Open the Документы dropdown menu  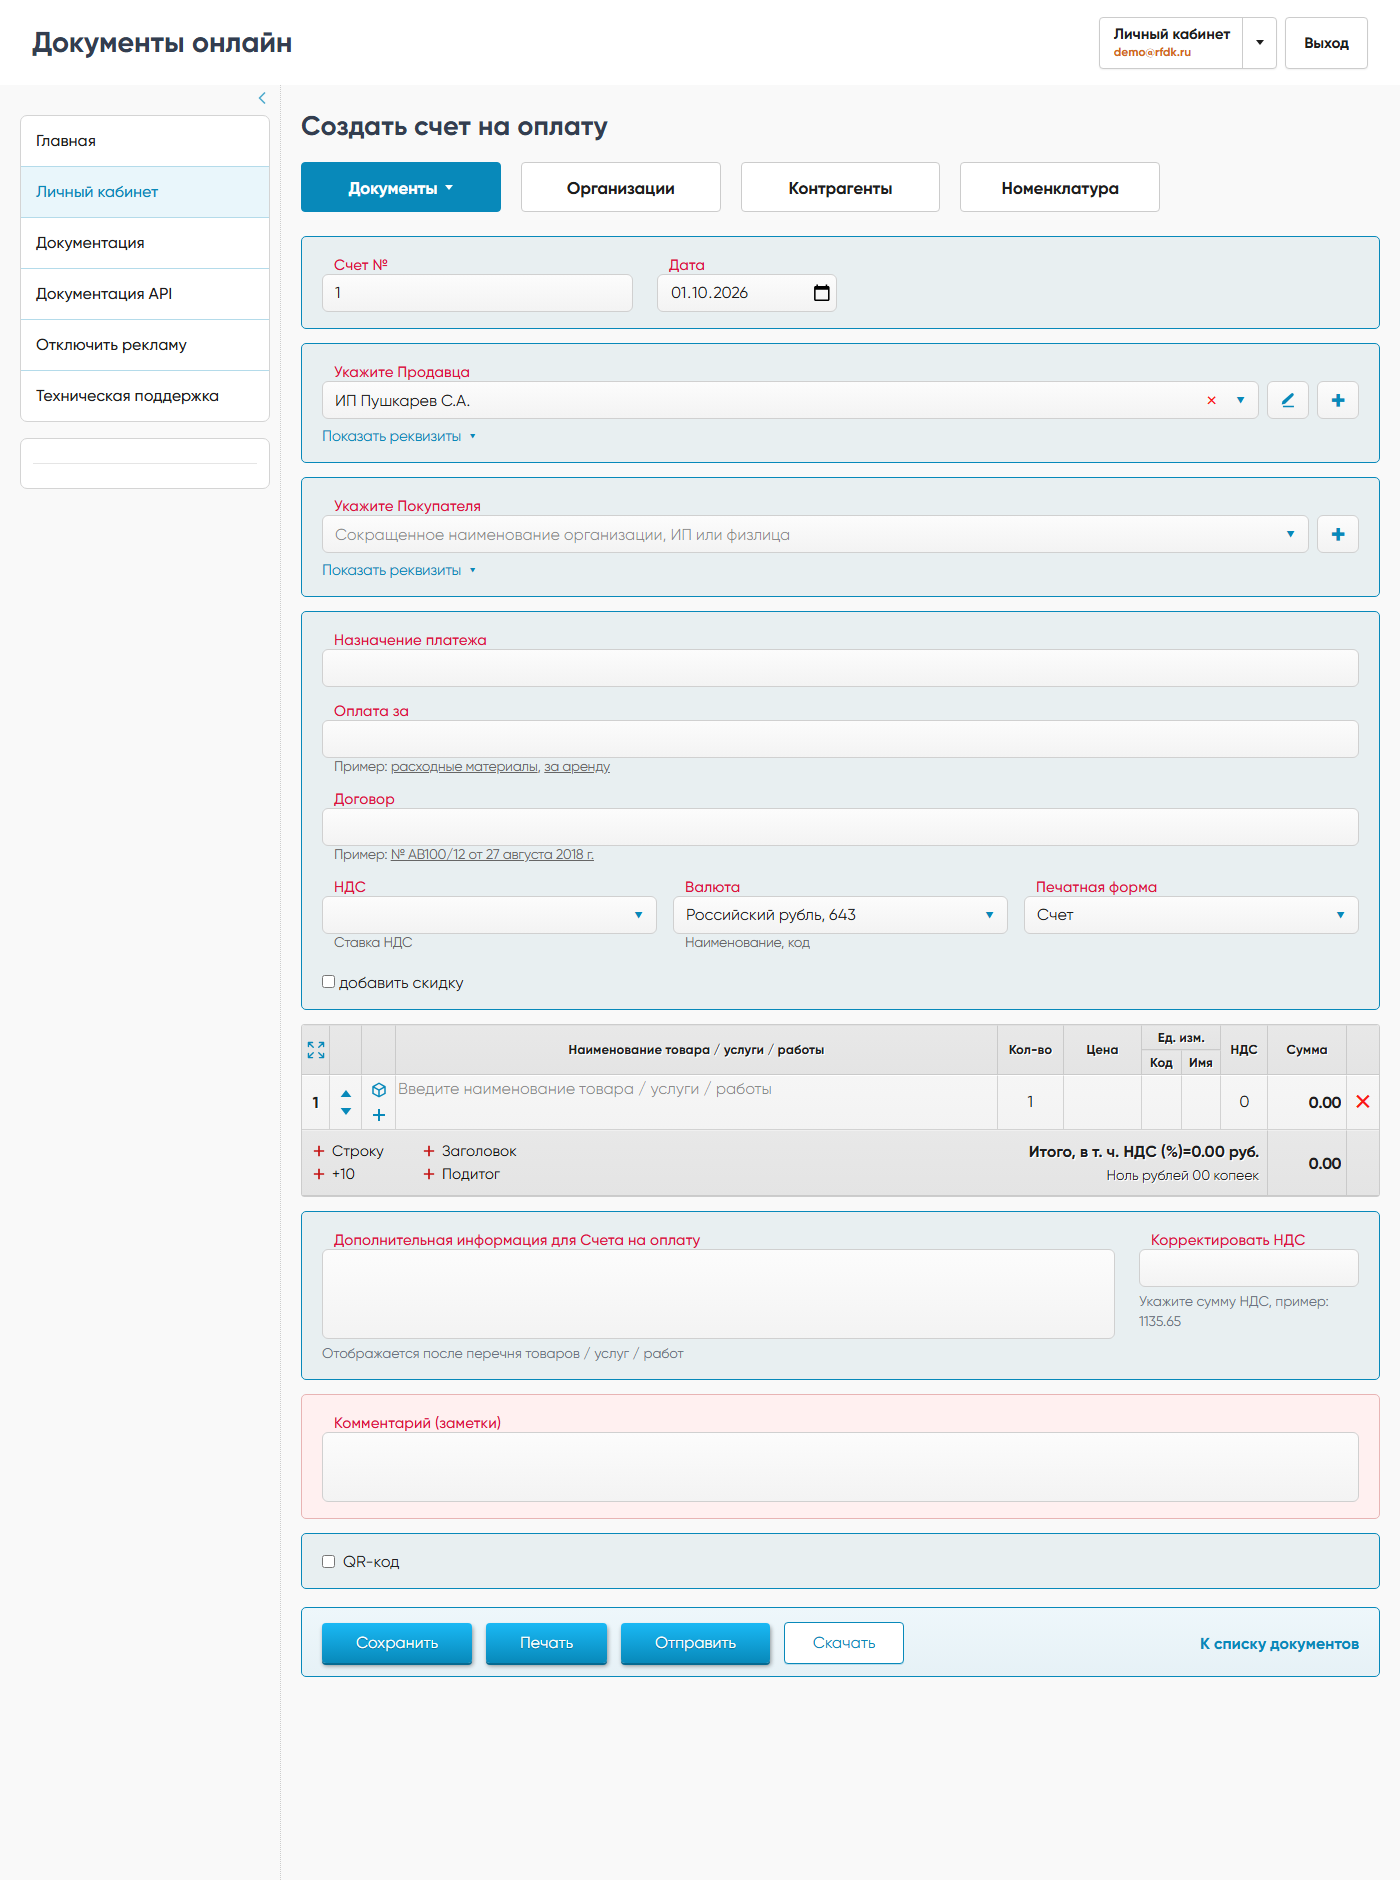point(401,187)
